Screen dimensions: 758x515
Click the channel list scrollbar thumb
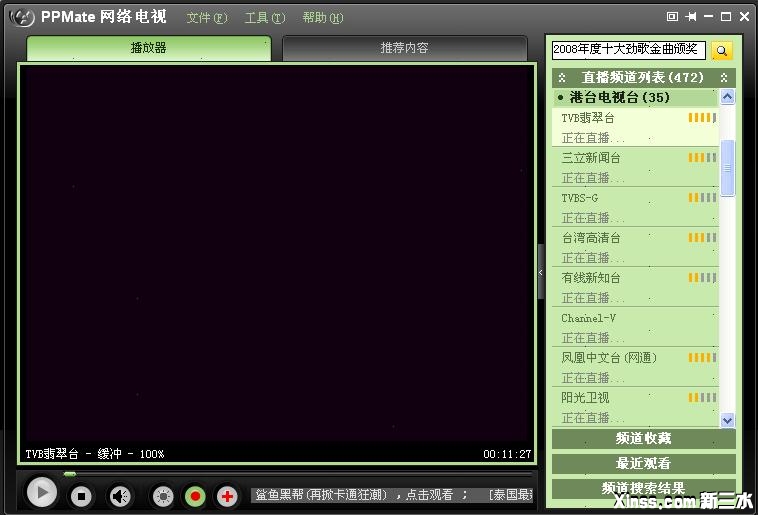[728, 168]
